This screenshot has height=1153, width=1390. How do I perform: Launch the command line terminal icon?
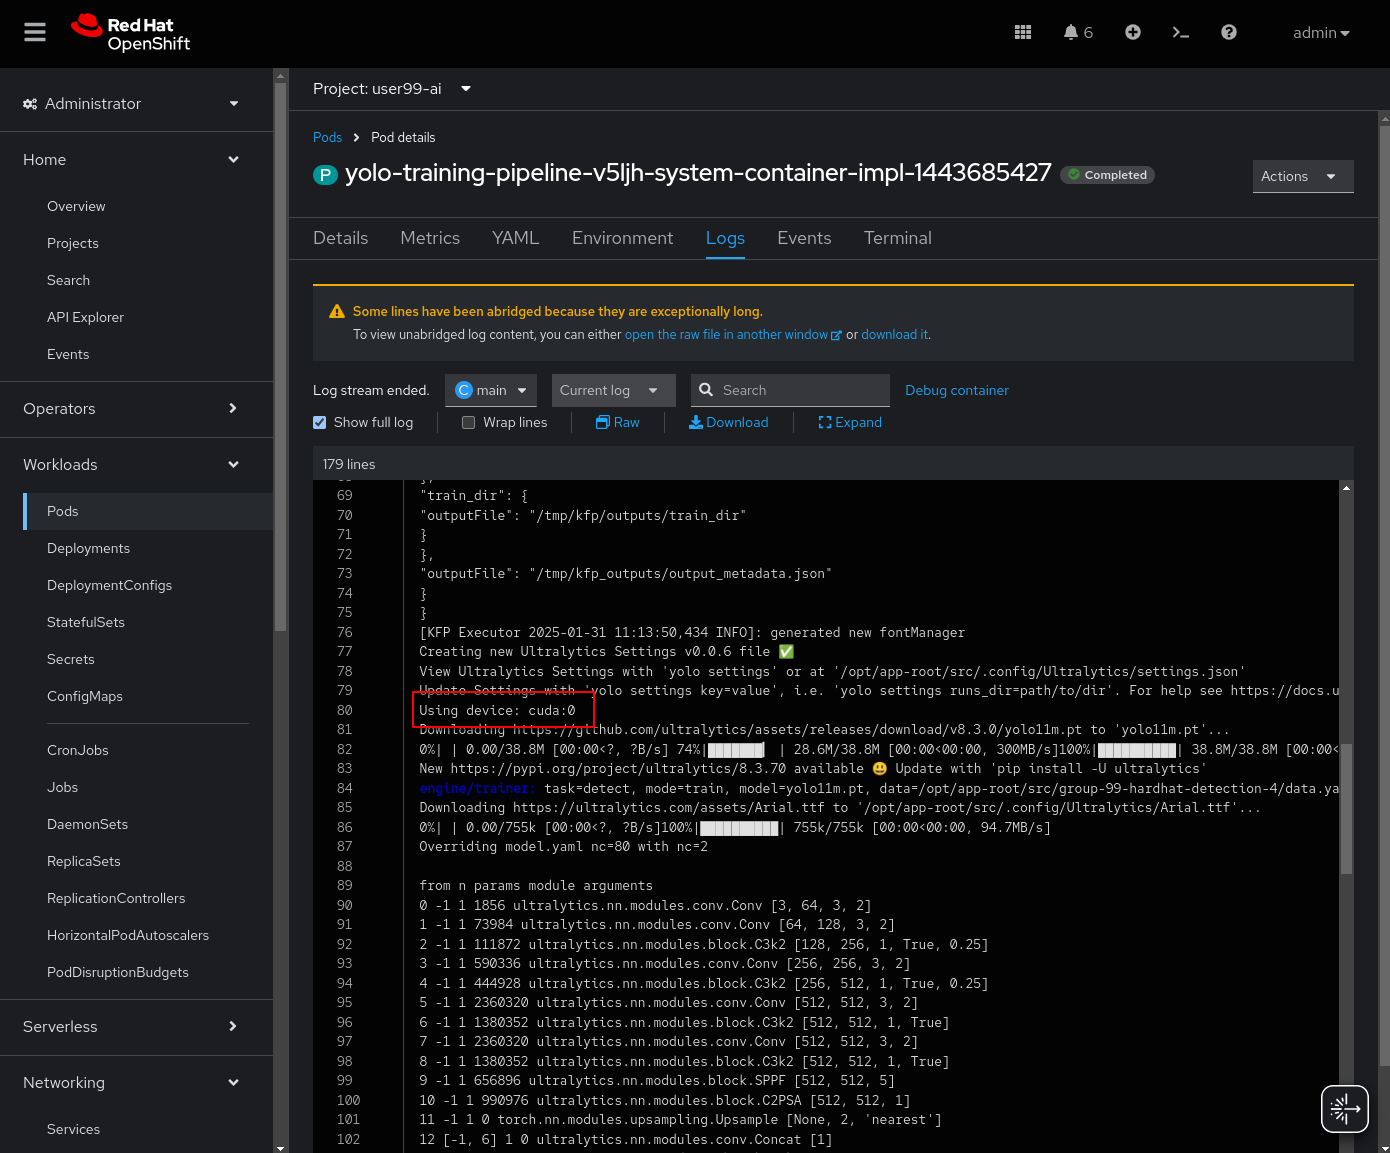point(1181,33)
